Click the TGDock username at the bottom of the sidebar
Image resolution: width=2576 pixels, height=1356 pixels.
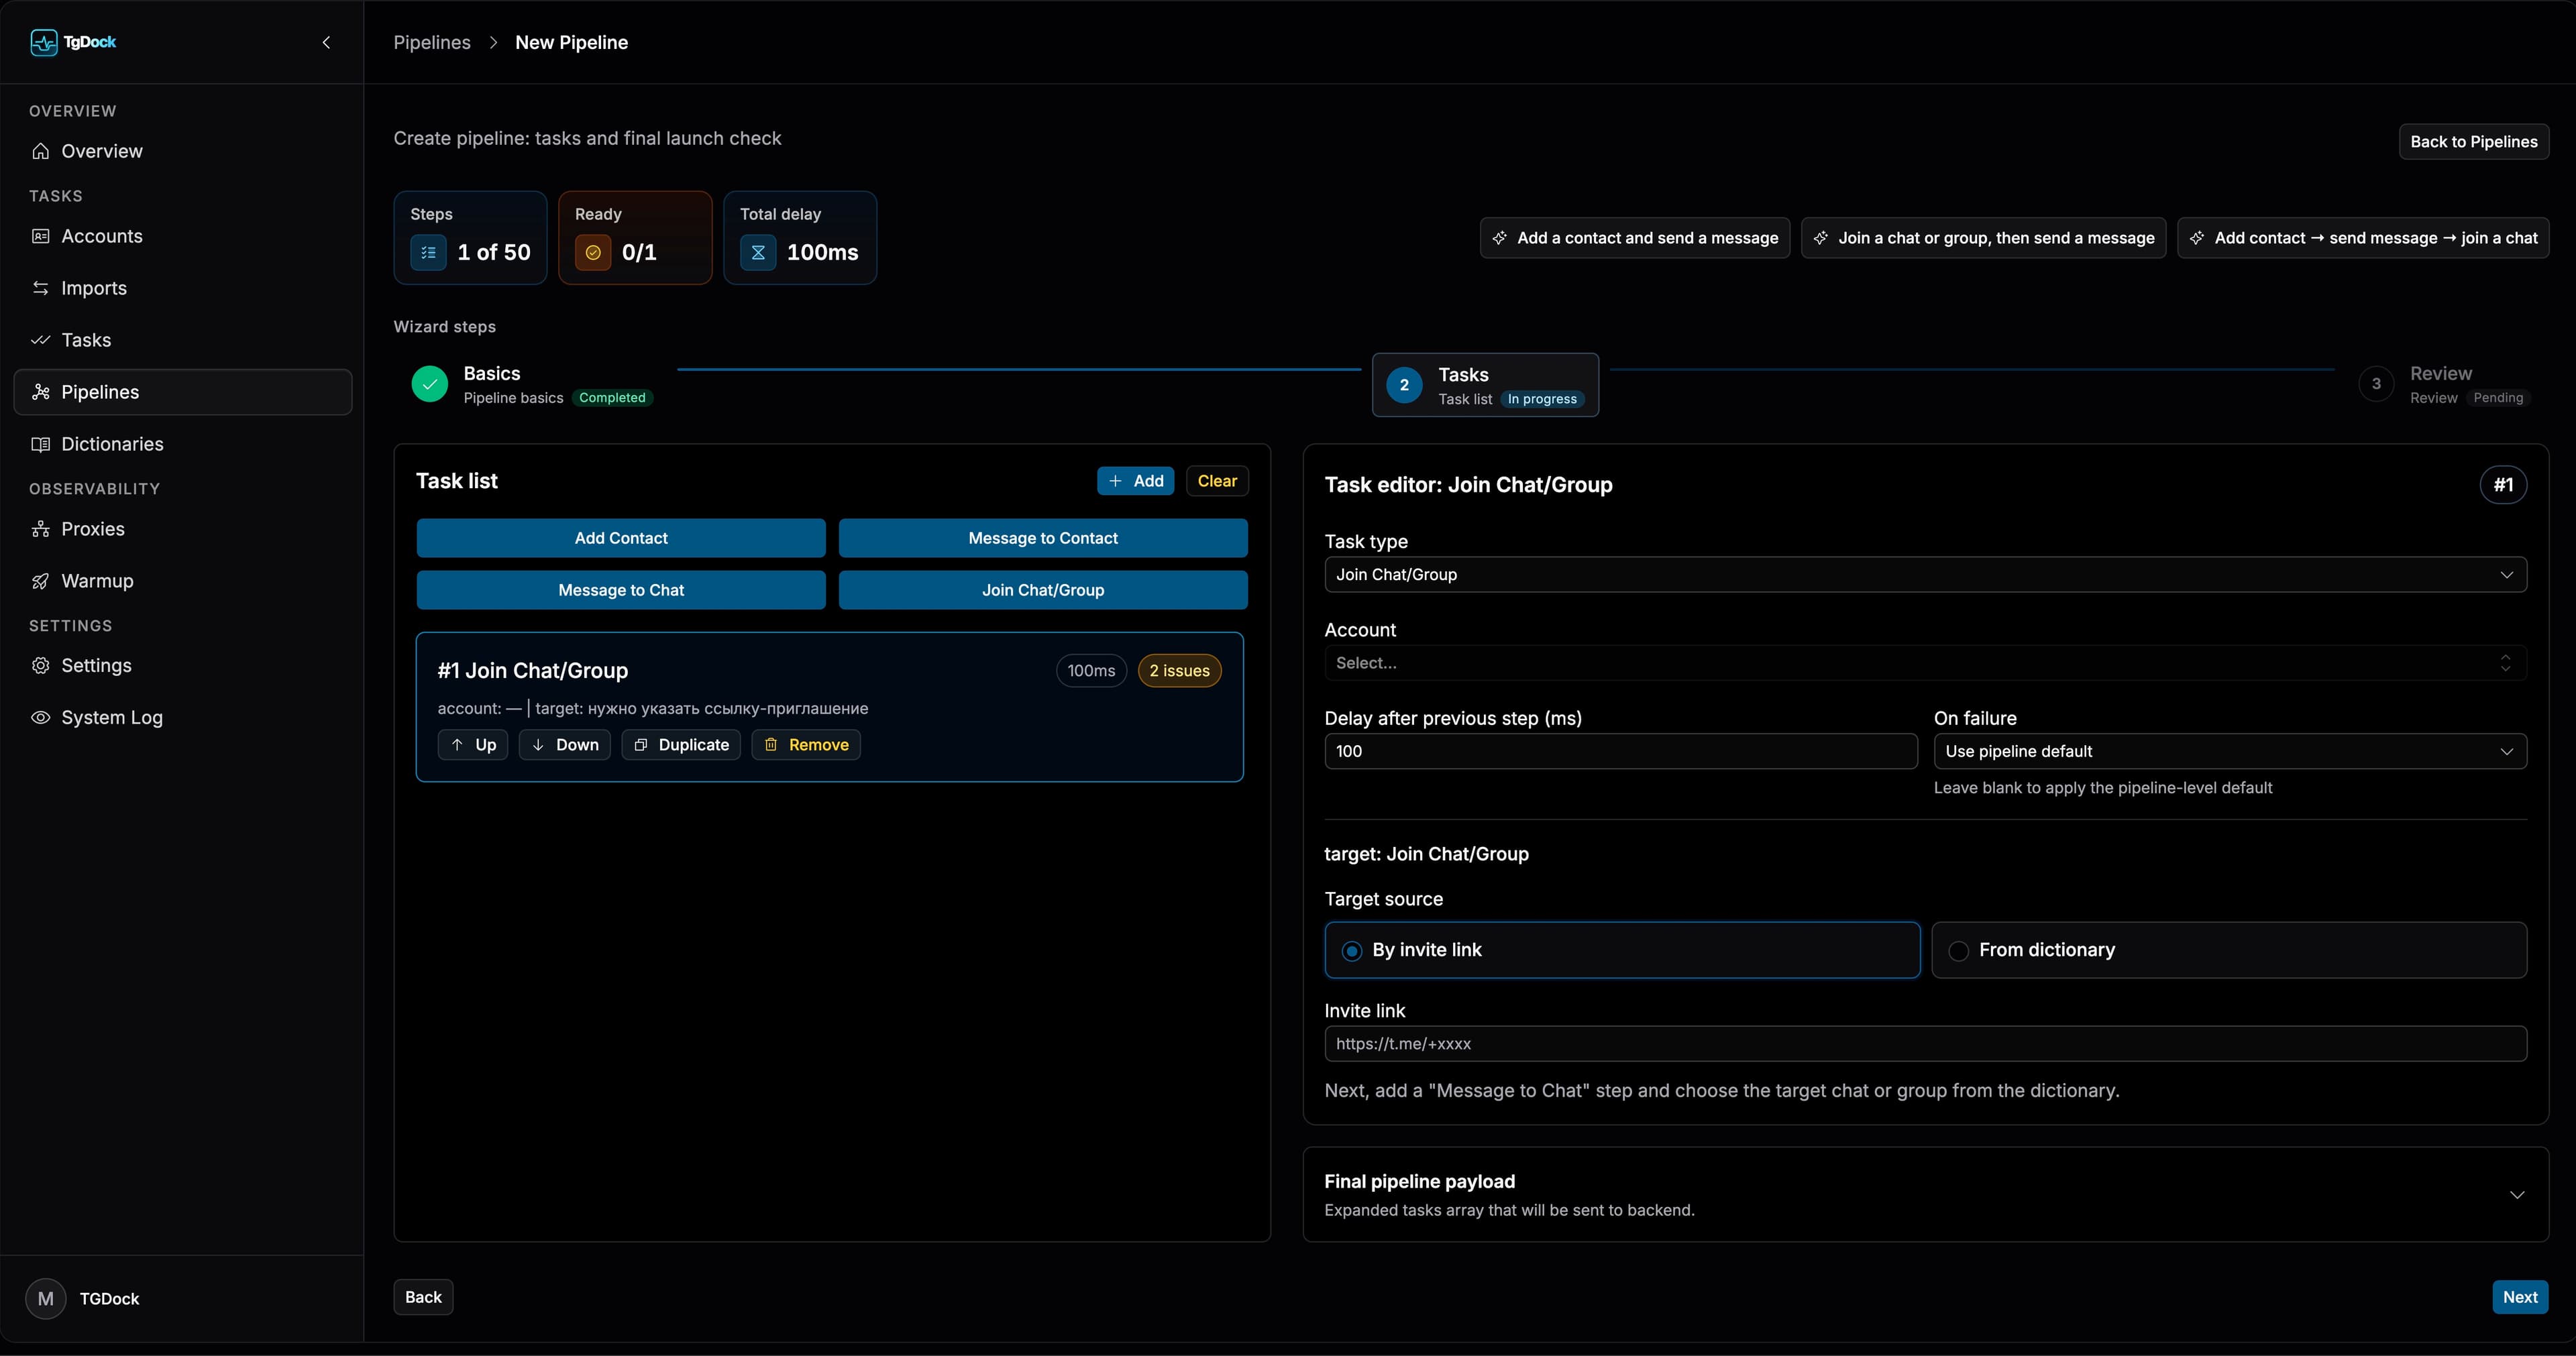coord(109,1299)
